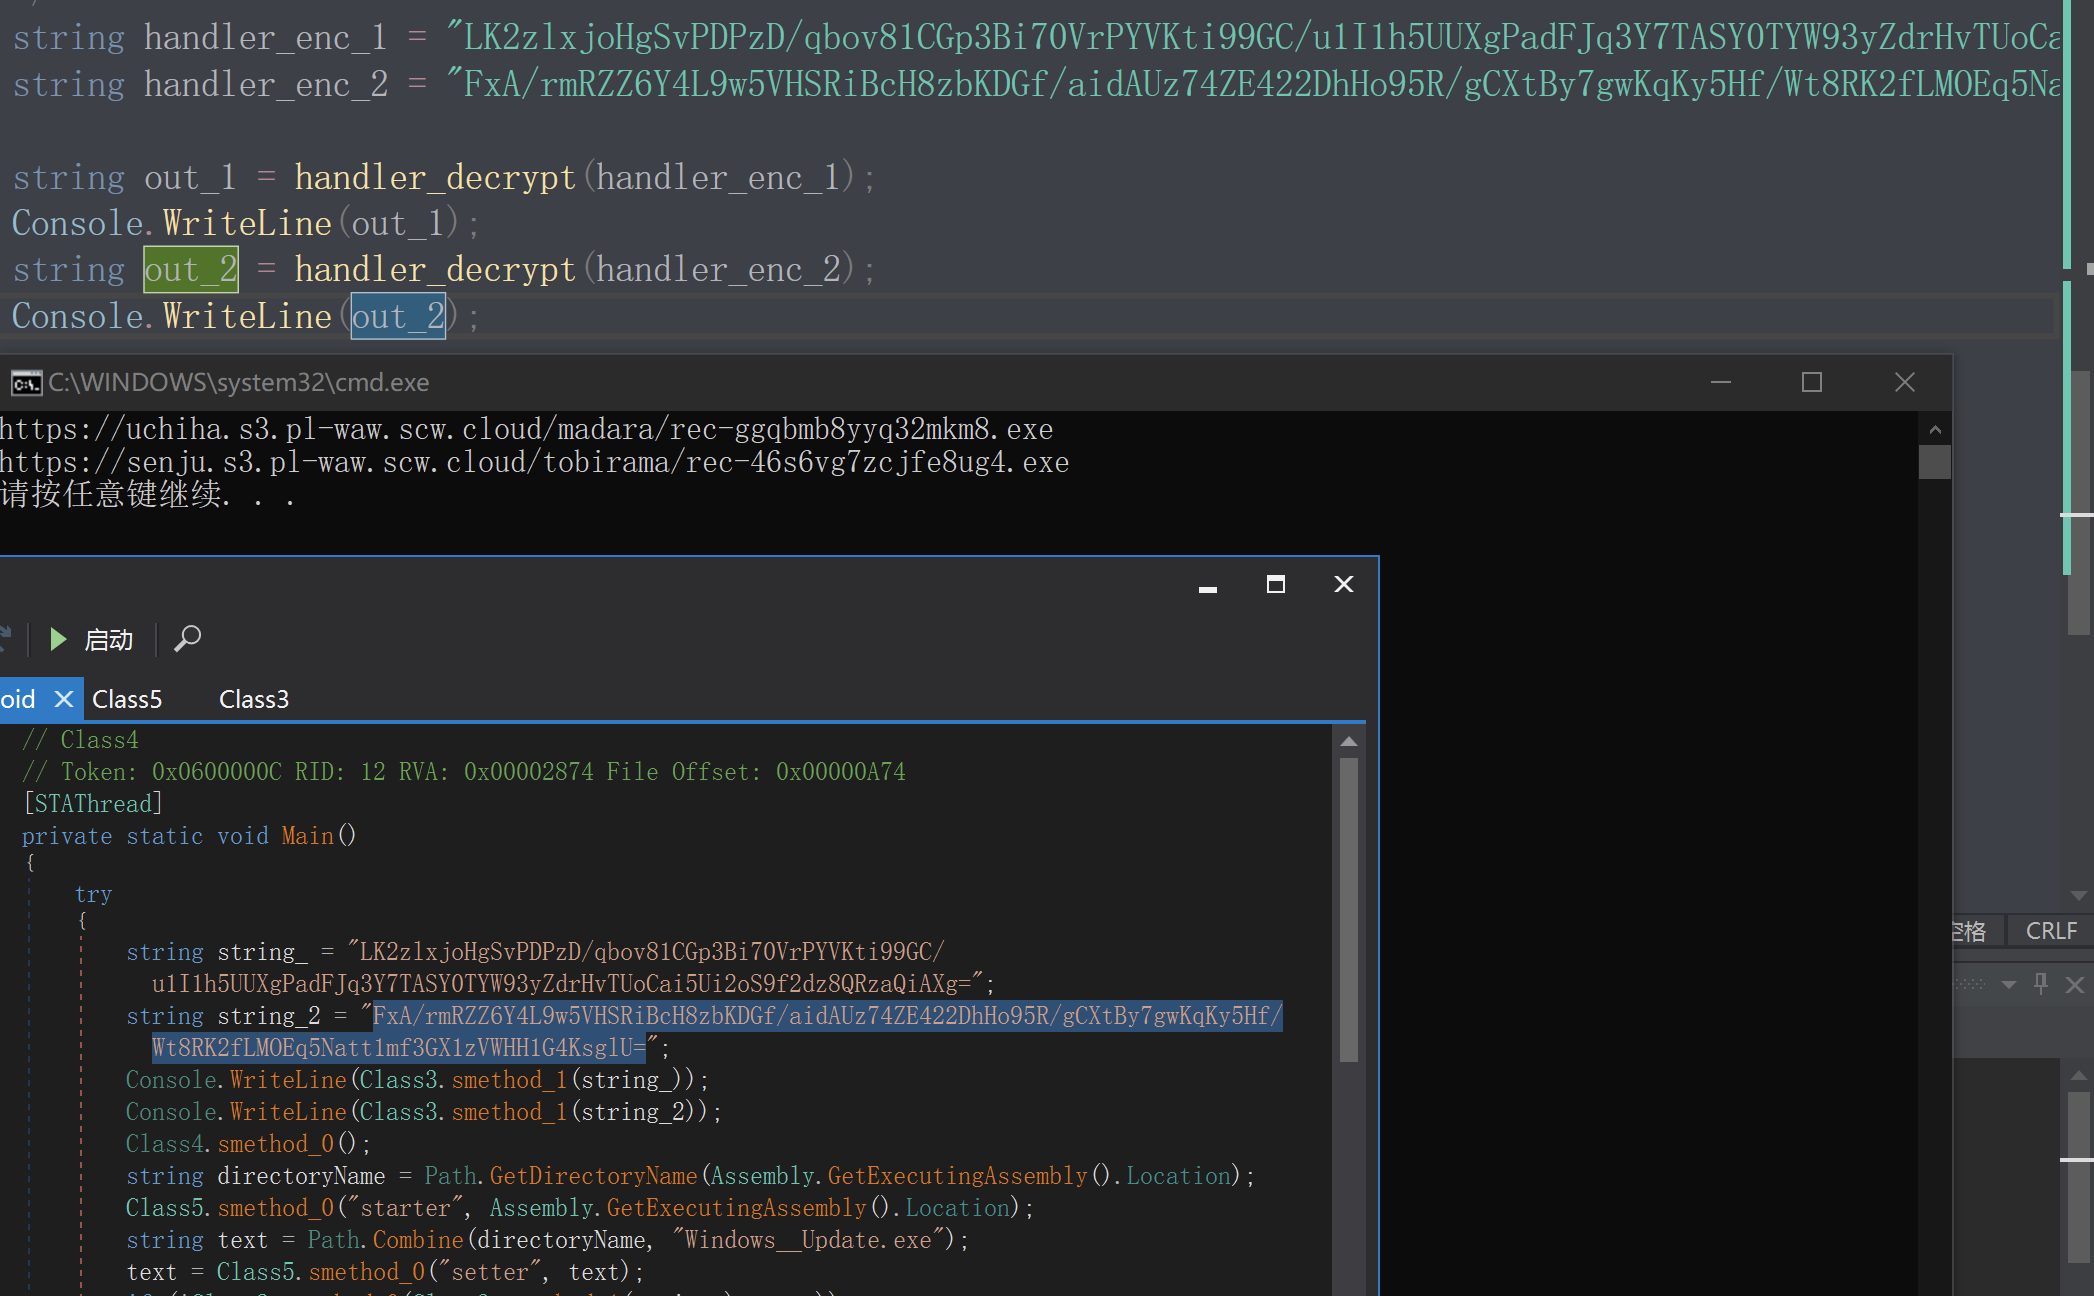
Task: Click out_2 inside the last Console.WriteLine
Action: point(398,316)
